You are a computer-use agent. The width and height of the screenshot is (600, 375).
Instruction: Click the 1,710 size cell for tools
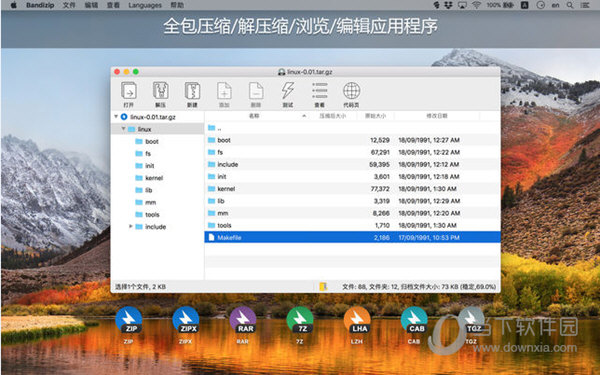pos(382,225)
